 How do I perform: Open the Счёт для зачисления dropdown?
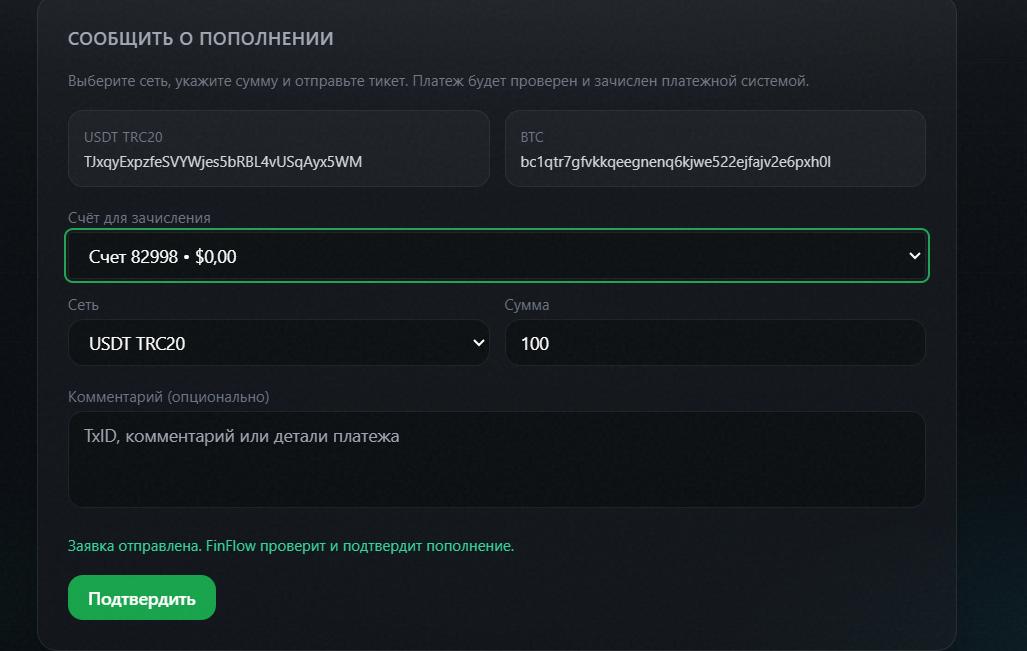tap(496, 255)
